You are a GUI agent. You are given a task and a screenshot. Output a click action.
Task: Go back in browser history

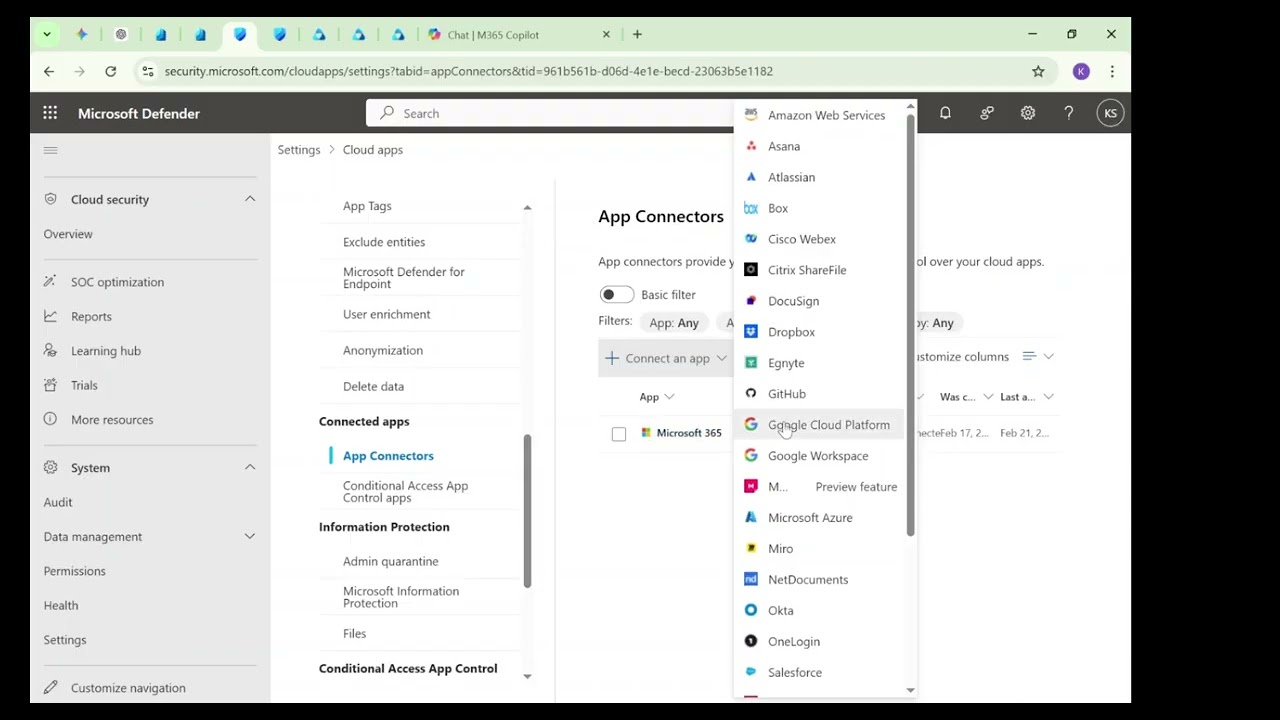49,71
